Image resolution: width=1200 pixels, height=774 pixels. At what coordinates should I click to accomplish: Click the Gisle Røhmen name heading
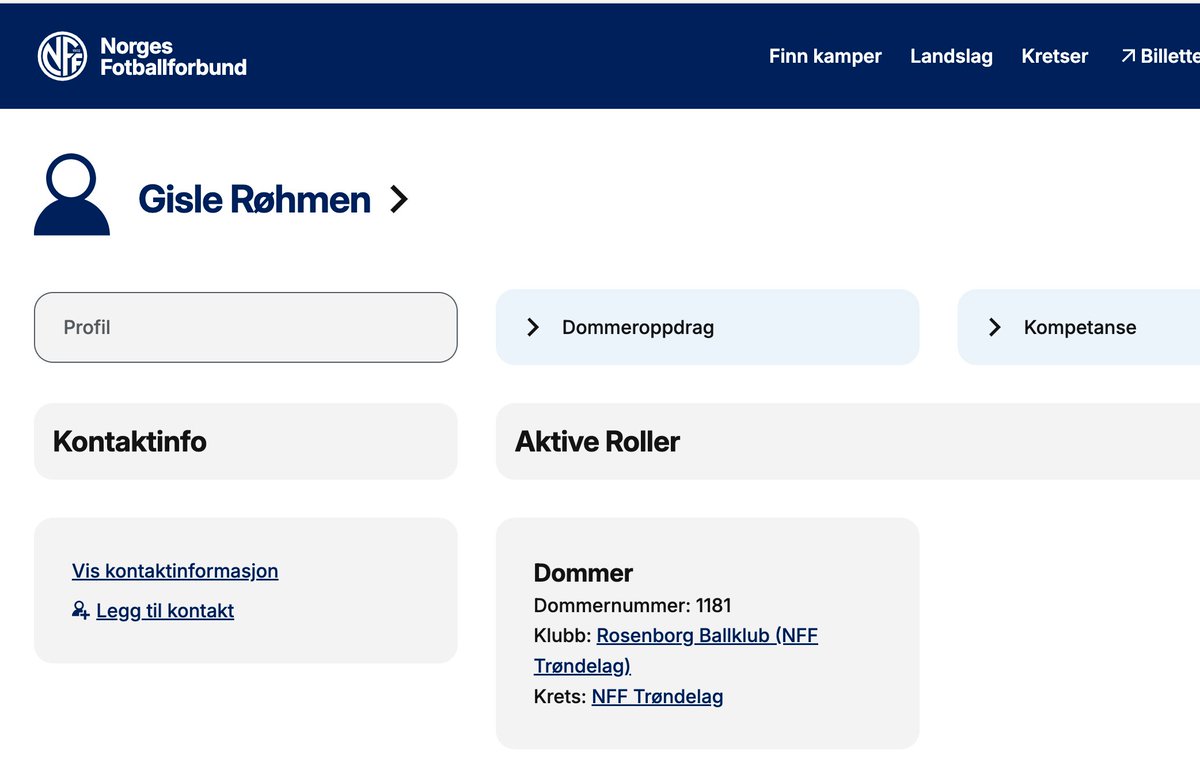click(254, 199)
